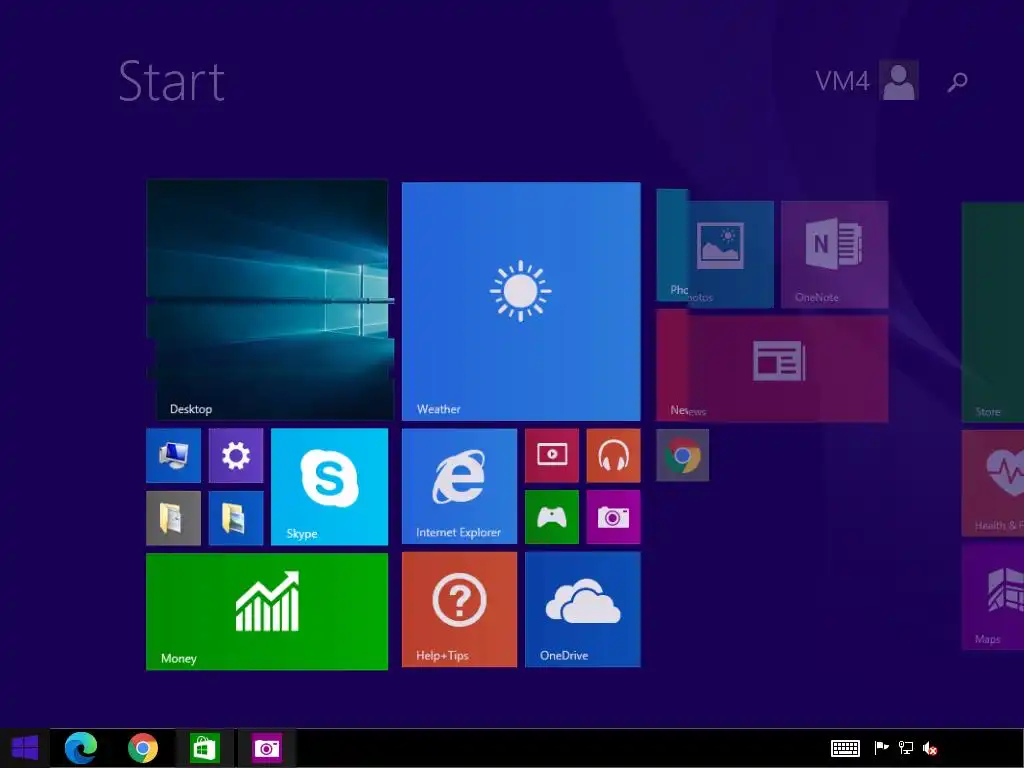Open the Games controller tile
Screen dimensions: 1024x768
click(552, 517)
